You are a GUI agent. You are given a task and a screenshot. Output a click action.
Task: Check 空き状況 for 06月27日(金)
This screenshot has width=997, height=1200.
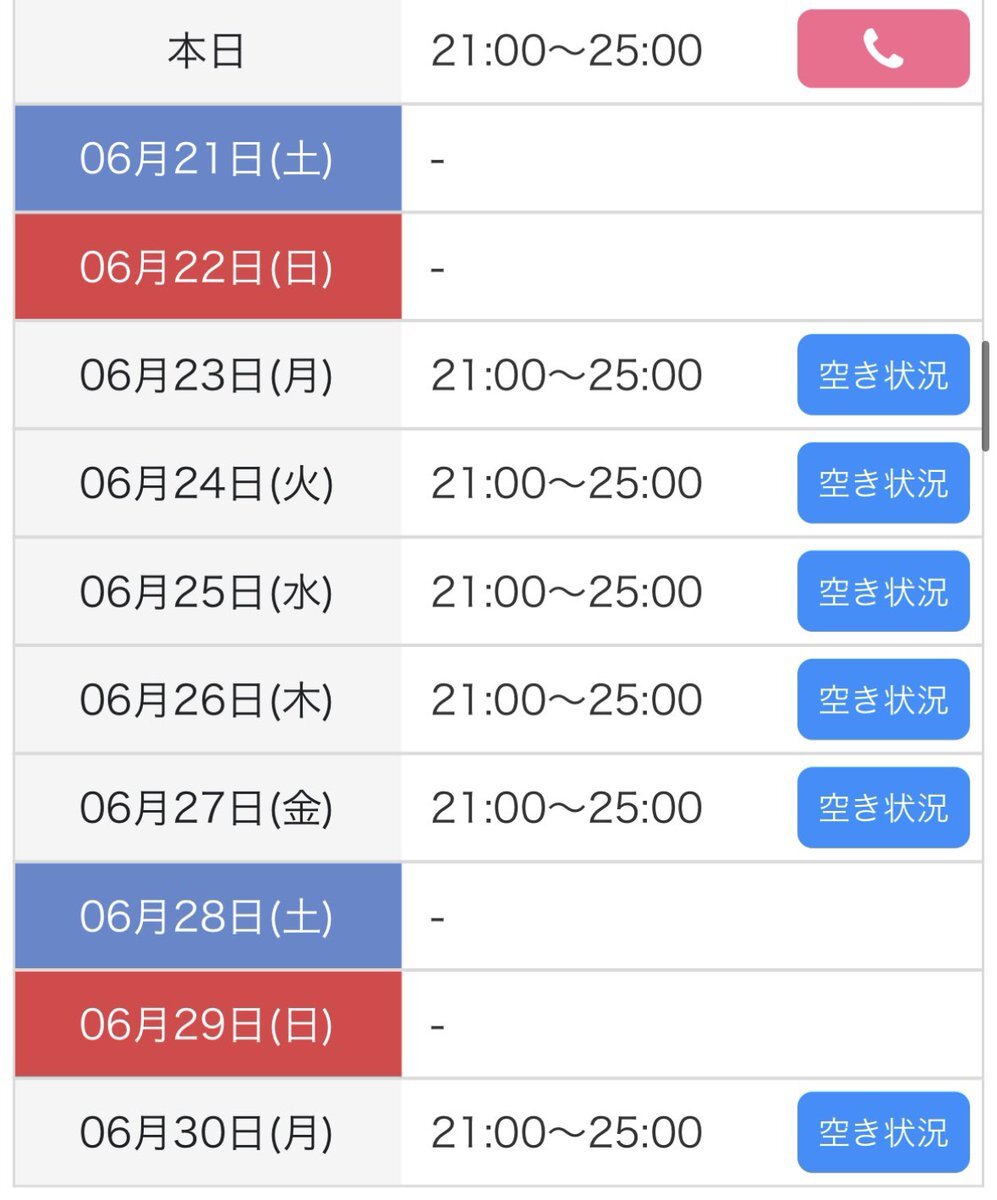[x=883, y=807]
